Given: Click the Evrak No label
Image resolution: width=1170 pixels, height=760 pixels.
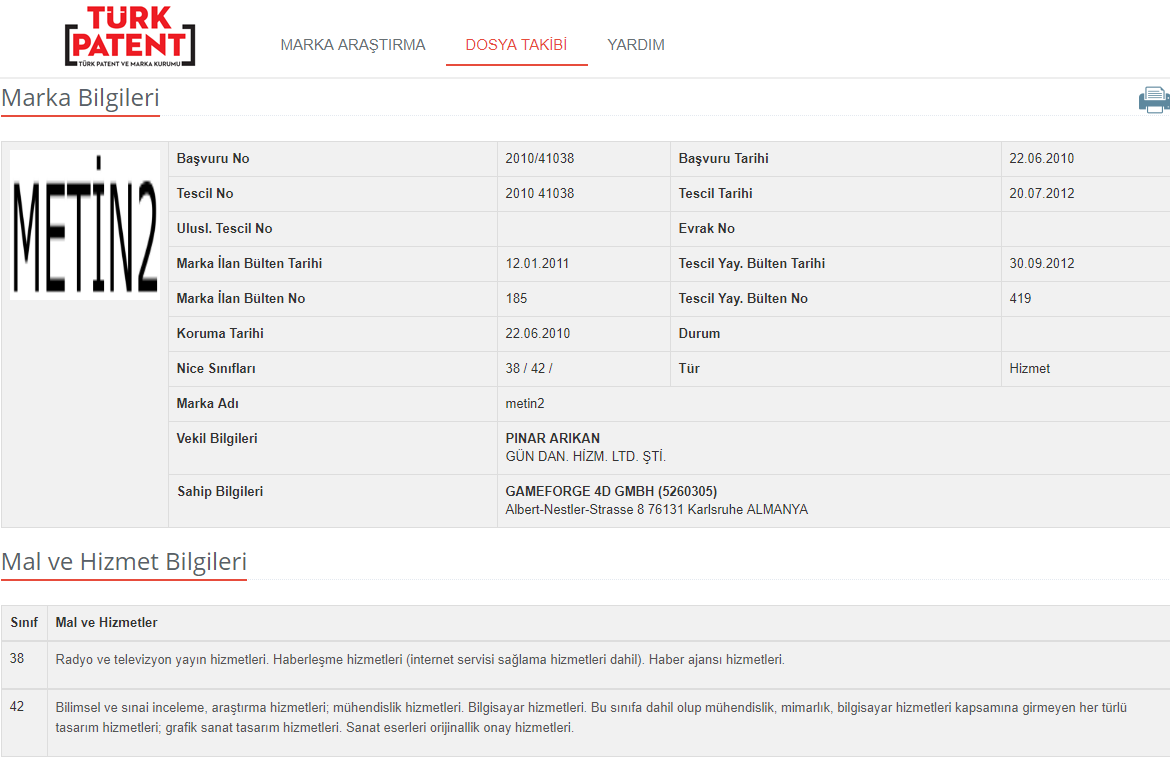Looking at the screenshot, I should click(707, 228).
